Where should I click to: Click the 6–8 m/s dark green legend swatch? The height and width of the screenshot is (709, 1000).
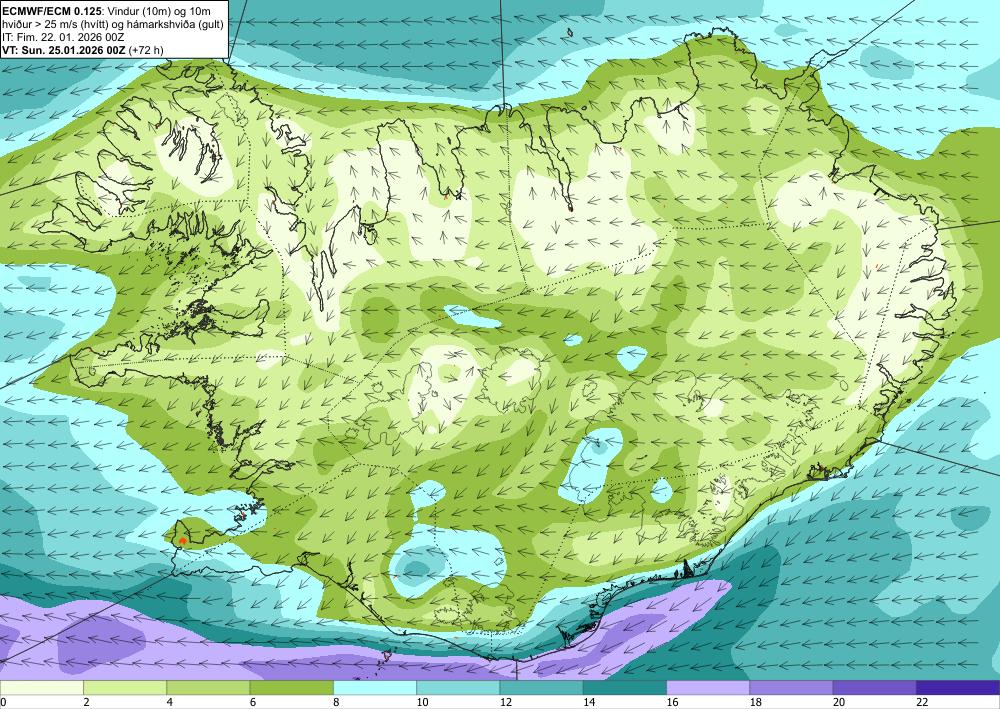[291, 688]
